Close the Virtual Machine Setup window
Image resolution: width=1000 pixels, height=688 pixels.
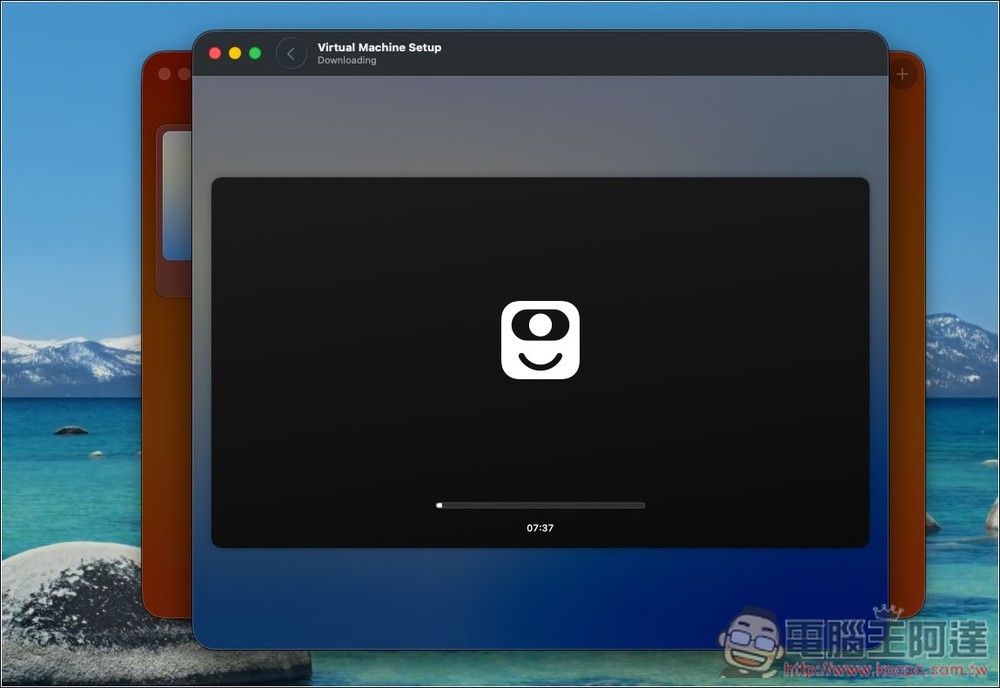click(215, 53)
